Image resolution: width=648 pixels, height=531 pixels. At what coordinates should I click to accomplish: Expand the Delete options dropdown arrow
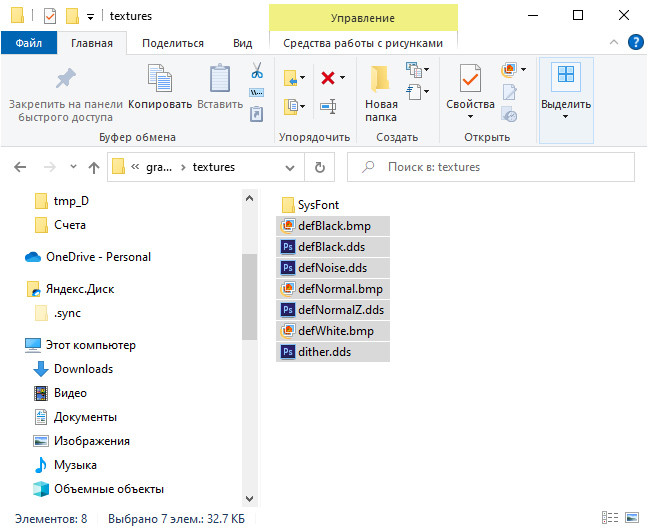(x=343, y=78)
